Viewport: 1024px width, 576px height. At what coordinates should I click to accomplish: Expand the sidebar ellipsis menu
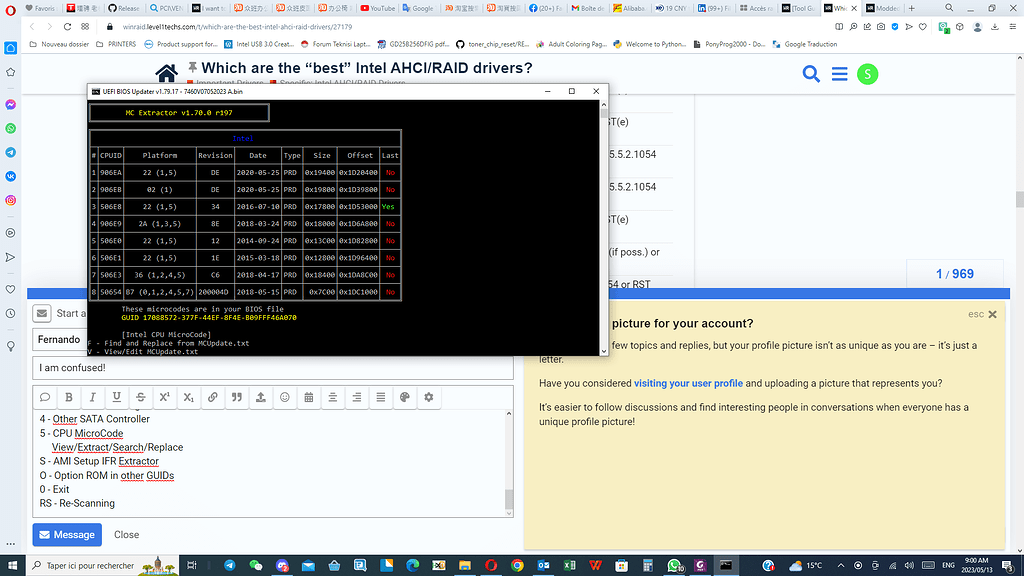point(9,542)
